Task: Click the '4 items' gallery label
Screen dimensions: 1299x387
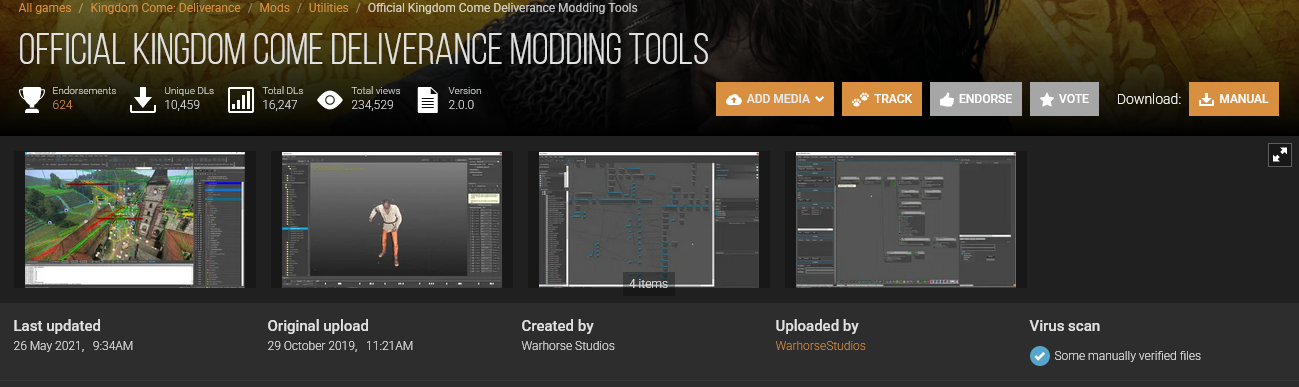Action: (x=648, y=284)
